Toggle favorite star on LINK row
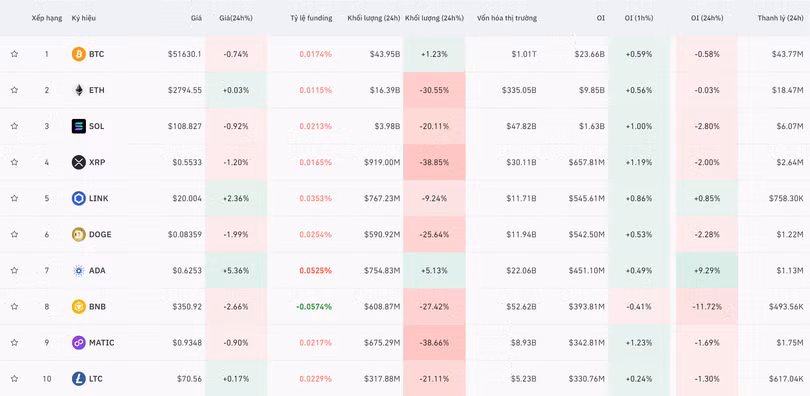The height and width of the screenshot is (396, 810). 14,198
